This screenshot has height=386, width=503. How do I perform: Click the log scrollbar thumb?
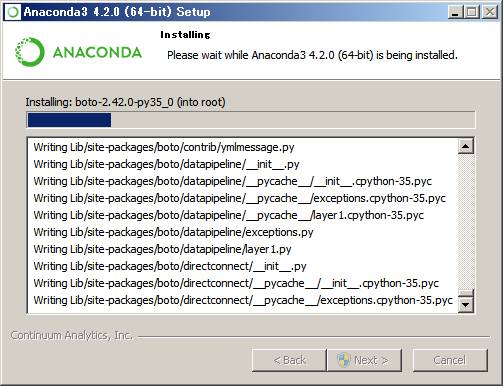coord(466,293)
